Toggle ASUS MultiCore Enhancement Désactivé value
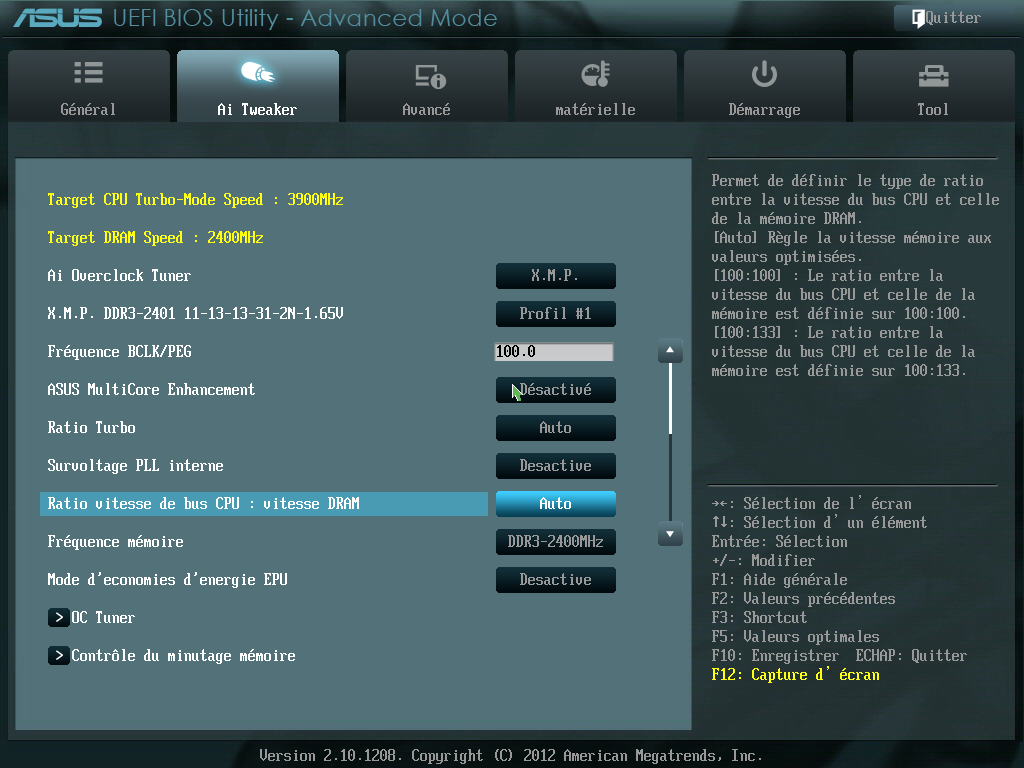Viewport: 1024px width, 768px height. [556, 390]
